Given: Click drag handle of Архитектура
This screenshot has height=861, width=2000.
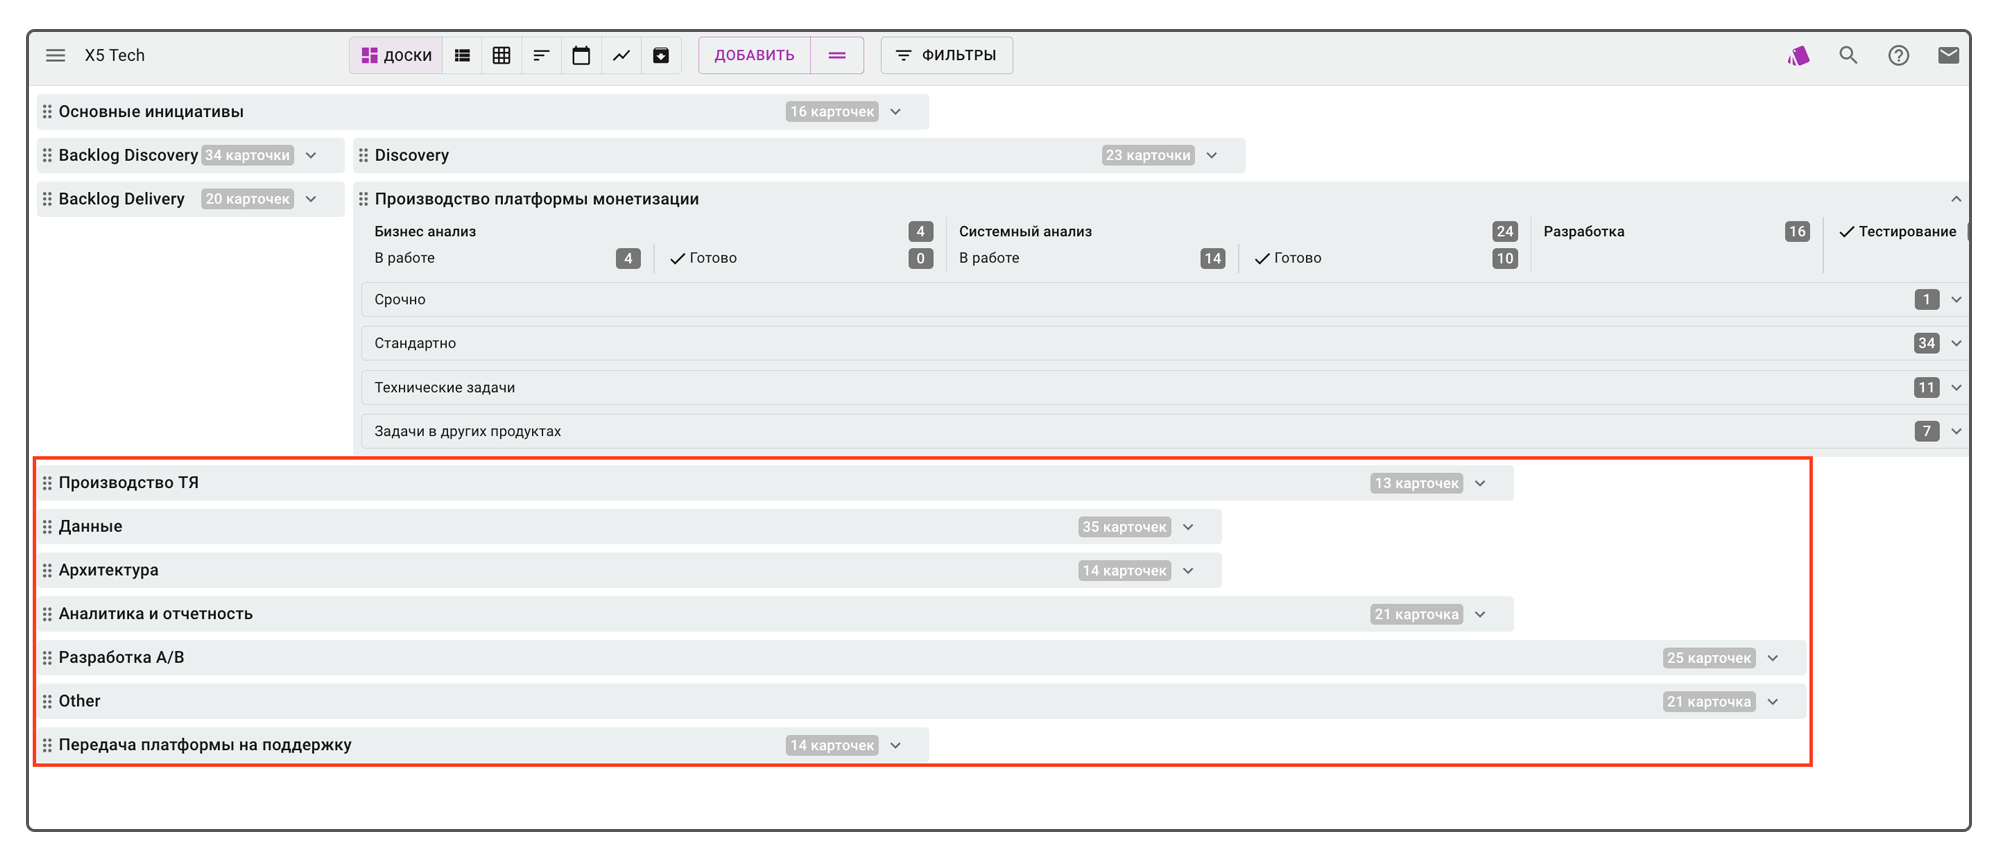Looking at the screenshot, I should pyautogui.click(x=47, y=571).
